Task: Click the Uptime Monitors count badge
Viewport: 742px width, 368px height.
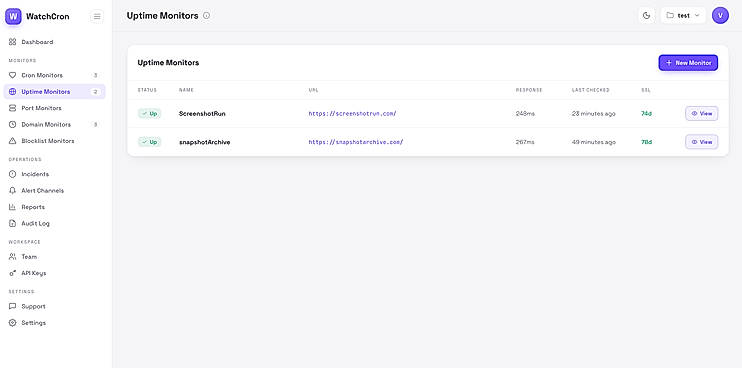Action: point(96,92)
